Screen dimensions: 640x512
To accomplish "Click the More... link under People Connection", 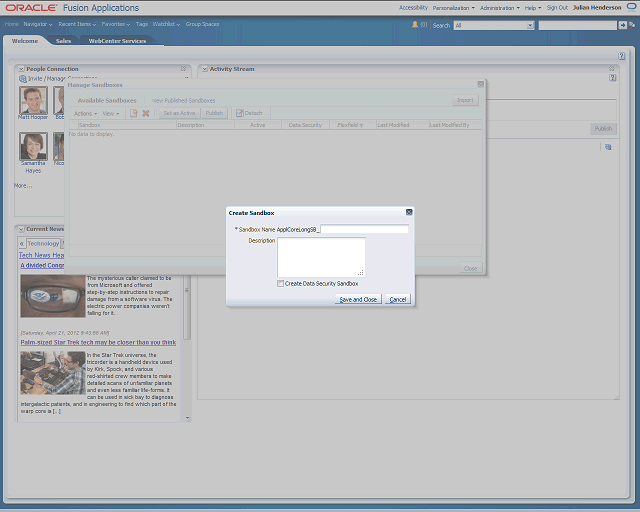I will tap(23, 185).
